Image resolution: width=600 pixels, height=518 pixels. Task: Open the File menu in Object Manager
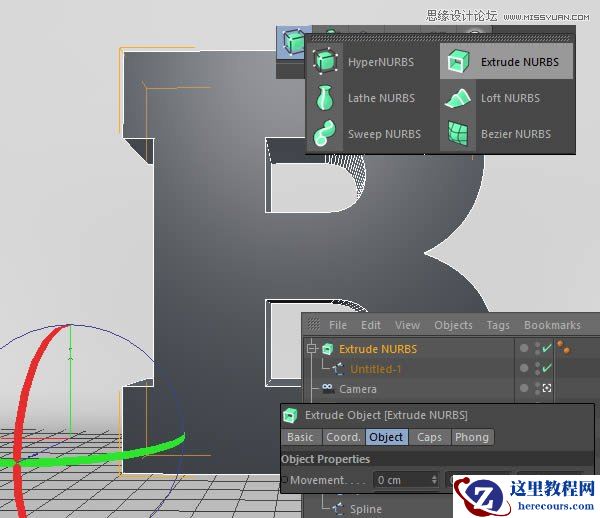[x=338, y=325]
